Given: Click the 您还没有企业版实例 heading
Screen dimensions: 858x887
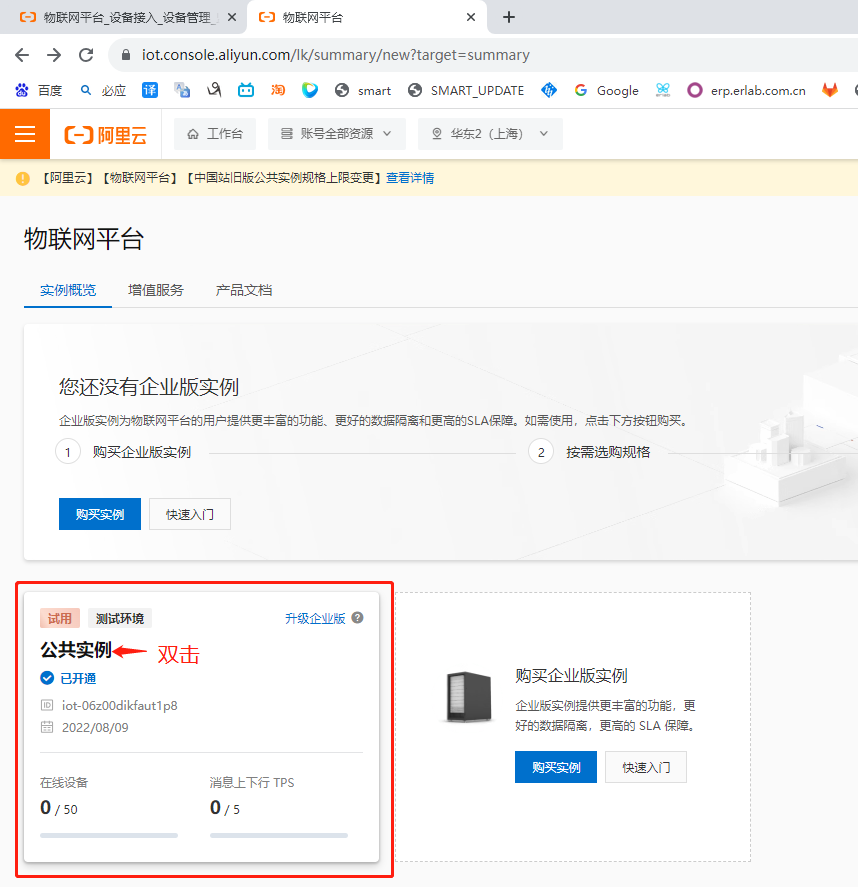Looking at the screenshot, I should coord(149,387).
